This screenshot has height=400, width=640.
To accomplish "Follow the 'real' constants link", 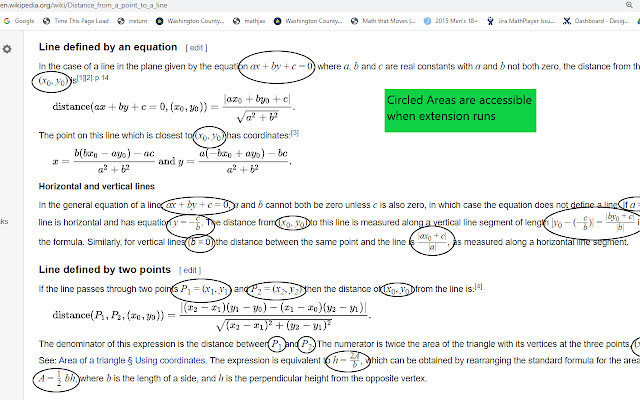I will pyautogui.click(x=407, y=67).
